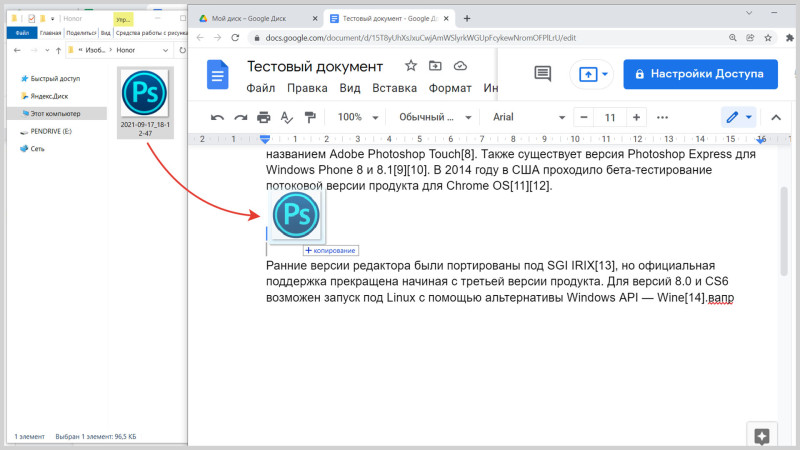Go forward in Chrome browser
Image resolution: width=800 pixels, height=450 pixels.
(217, 38)
